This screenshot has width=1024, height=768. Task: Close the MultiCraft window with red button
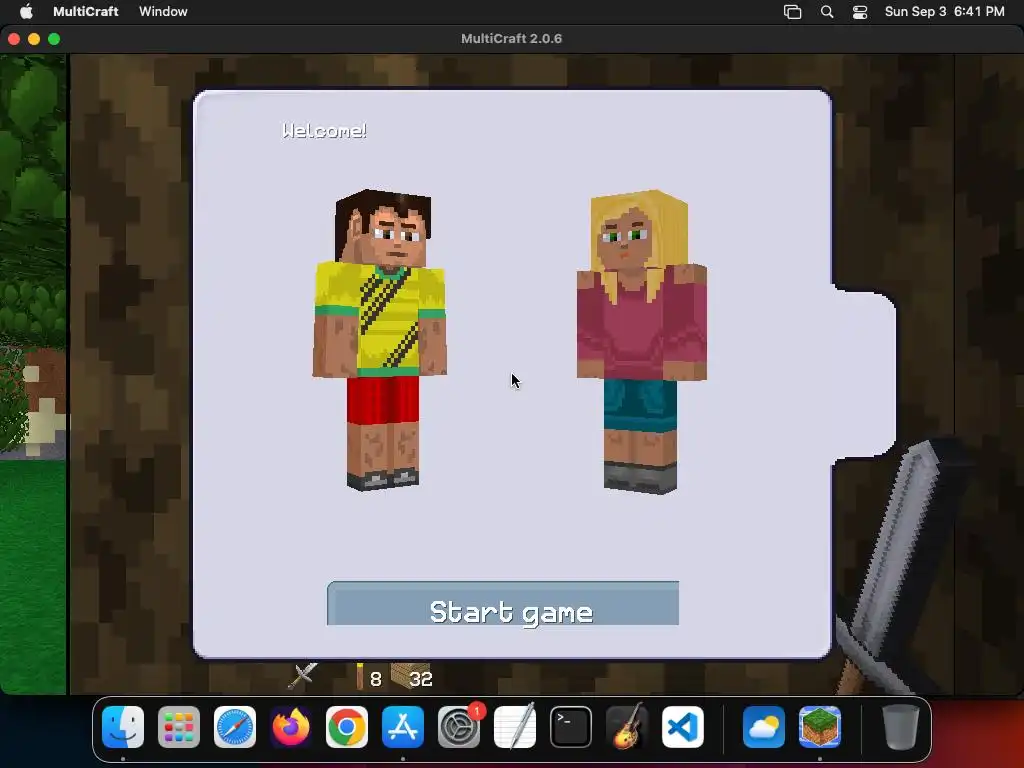pyautogui.click(x=14, y=39)
